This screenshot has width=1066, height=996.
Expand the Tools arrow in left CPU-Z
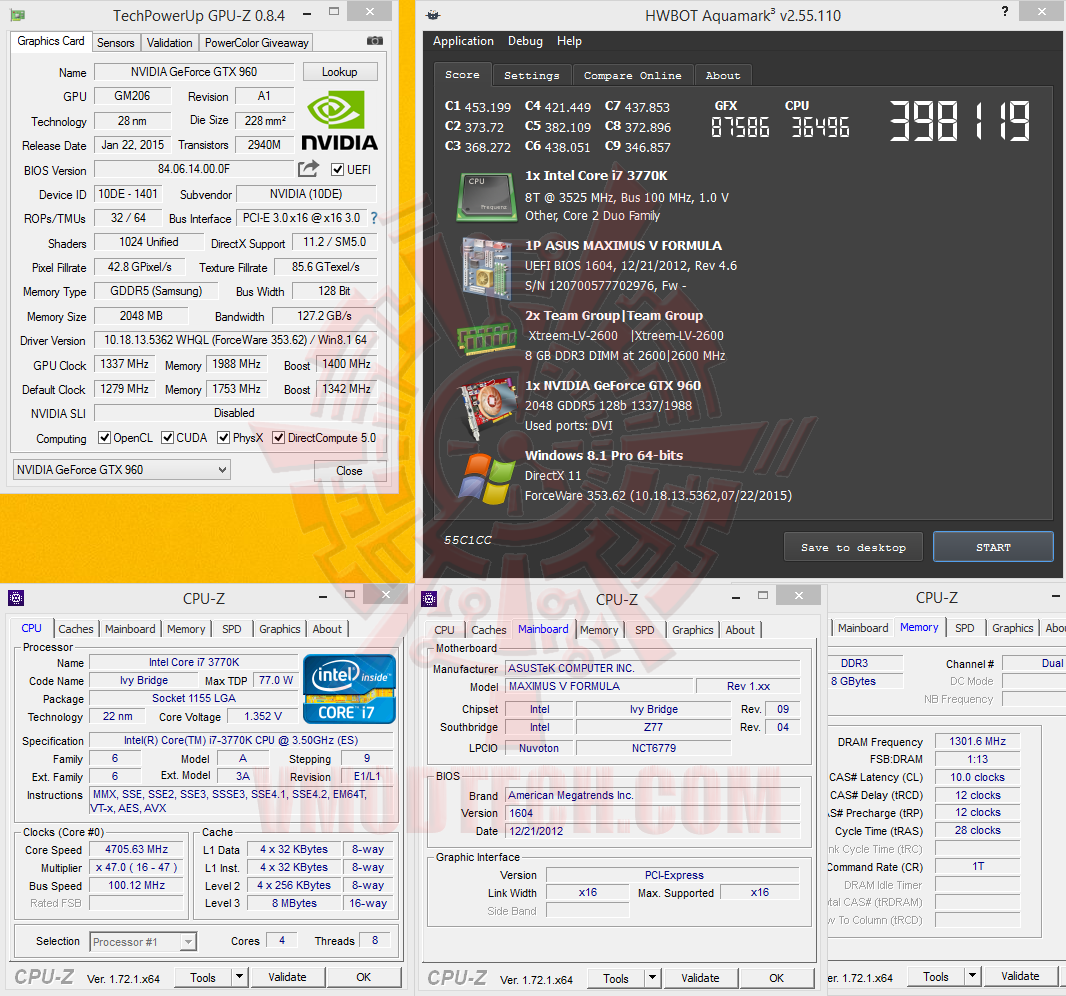point(239,977)
